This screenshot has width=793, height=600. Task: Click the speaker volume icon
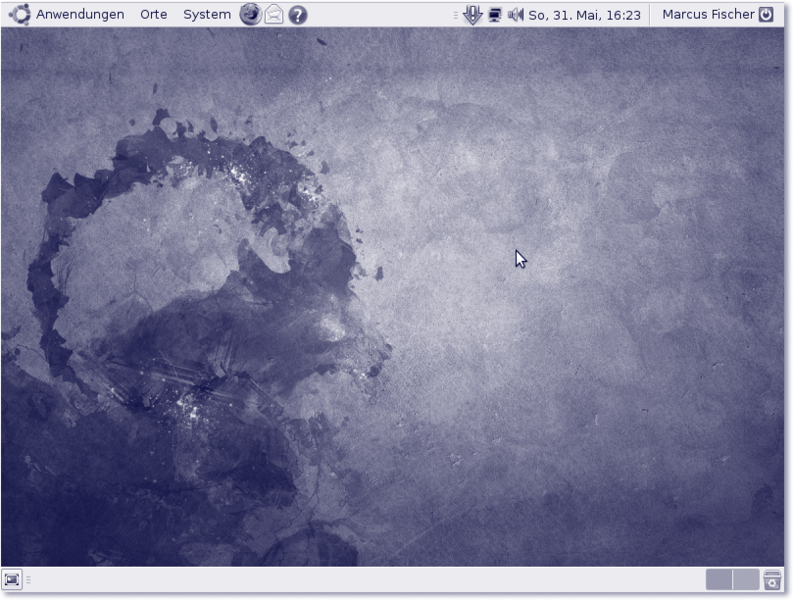click(x=516, y=15)
